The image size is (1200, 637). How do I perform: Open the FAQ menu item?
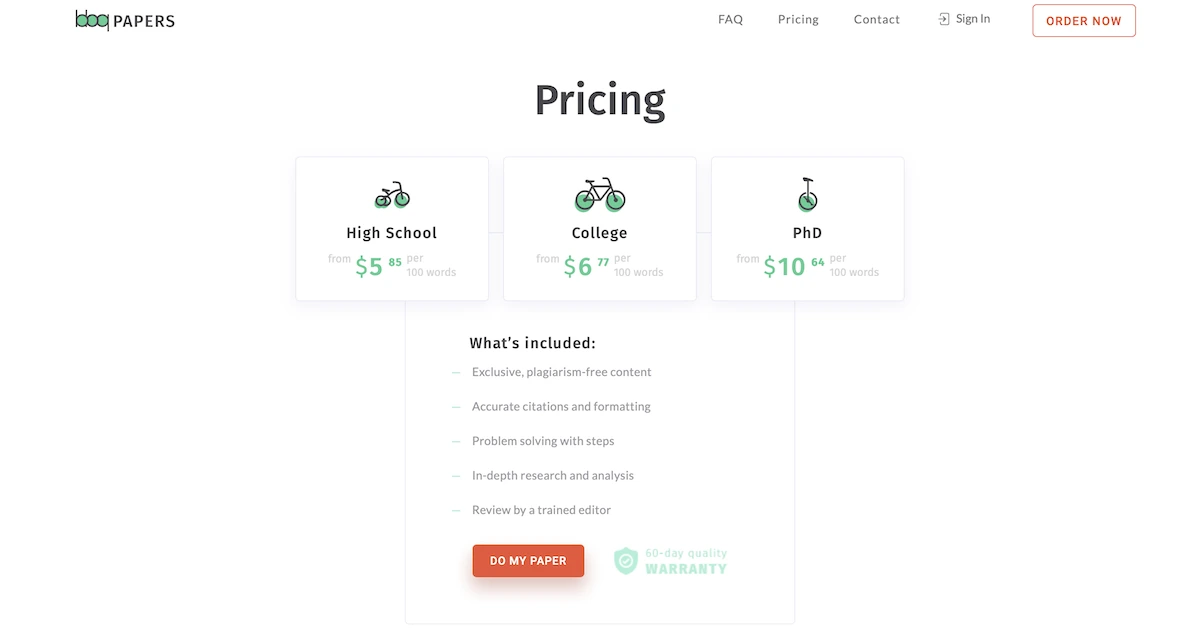pos(730,19)
